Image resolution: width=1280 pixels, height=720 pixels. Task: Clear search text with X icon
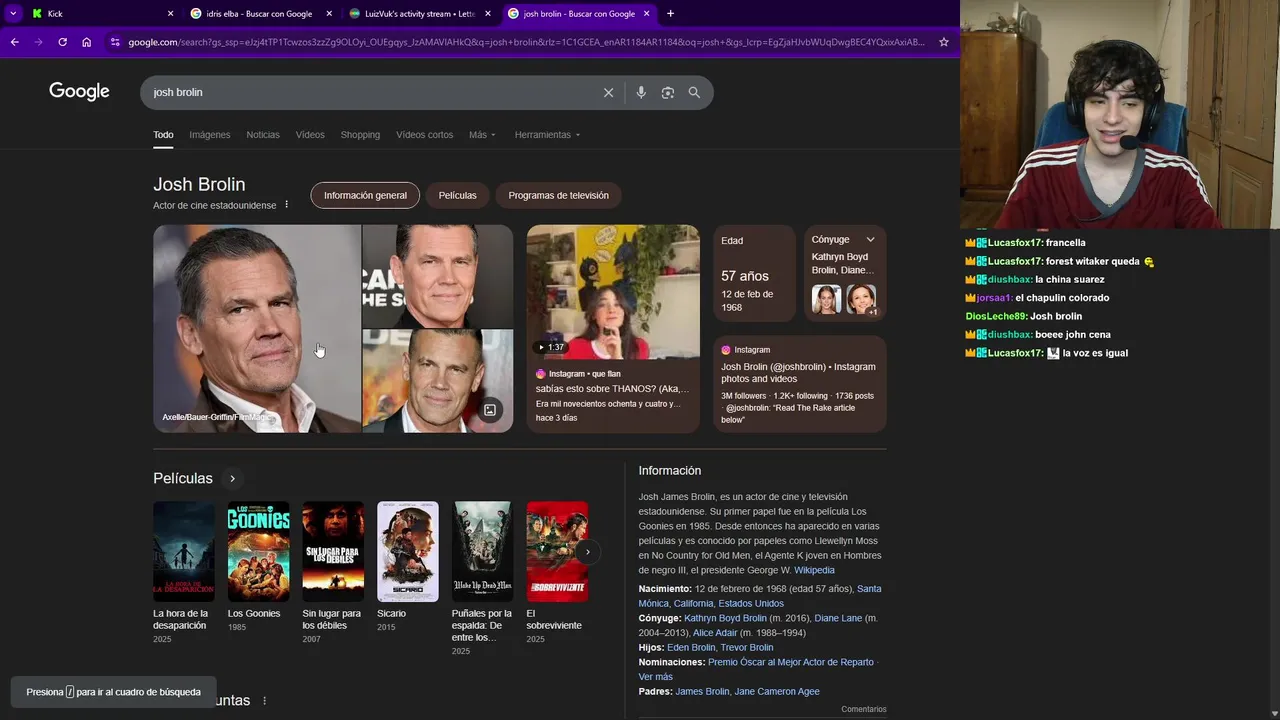click(x=608, y=92)
